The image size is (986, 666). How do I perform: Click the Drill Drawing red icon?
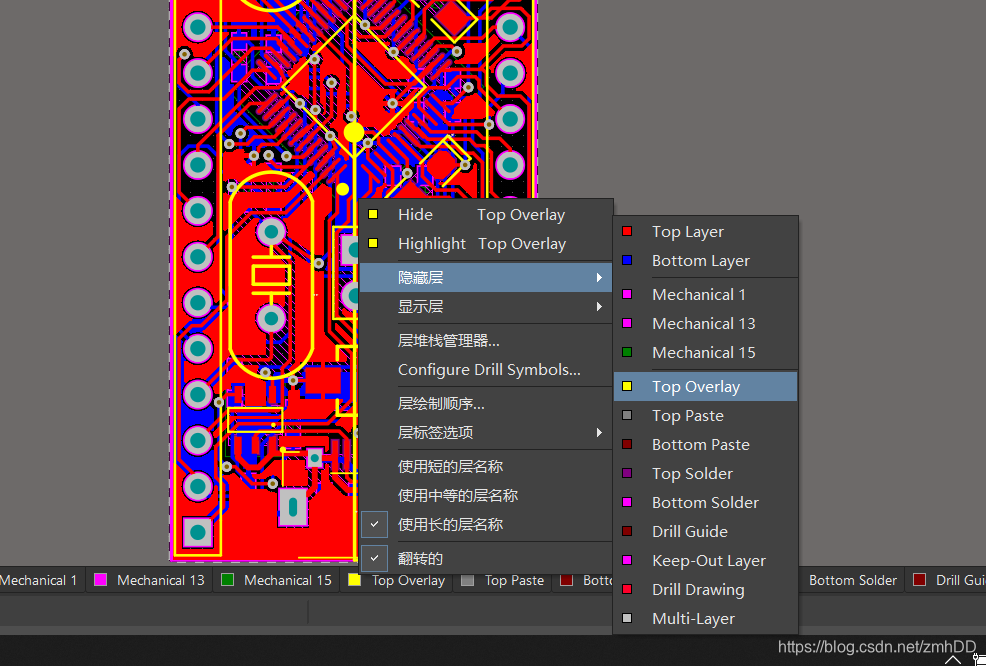tap(627, 589)
